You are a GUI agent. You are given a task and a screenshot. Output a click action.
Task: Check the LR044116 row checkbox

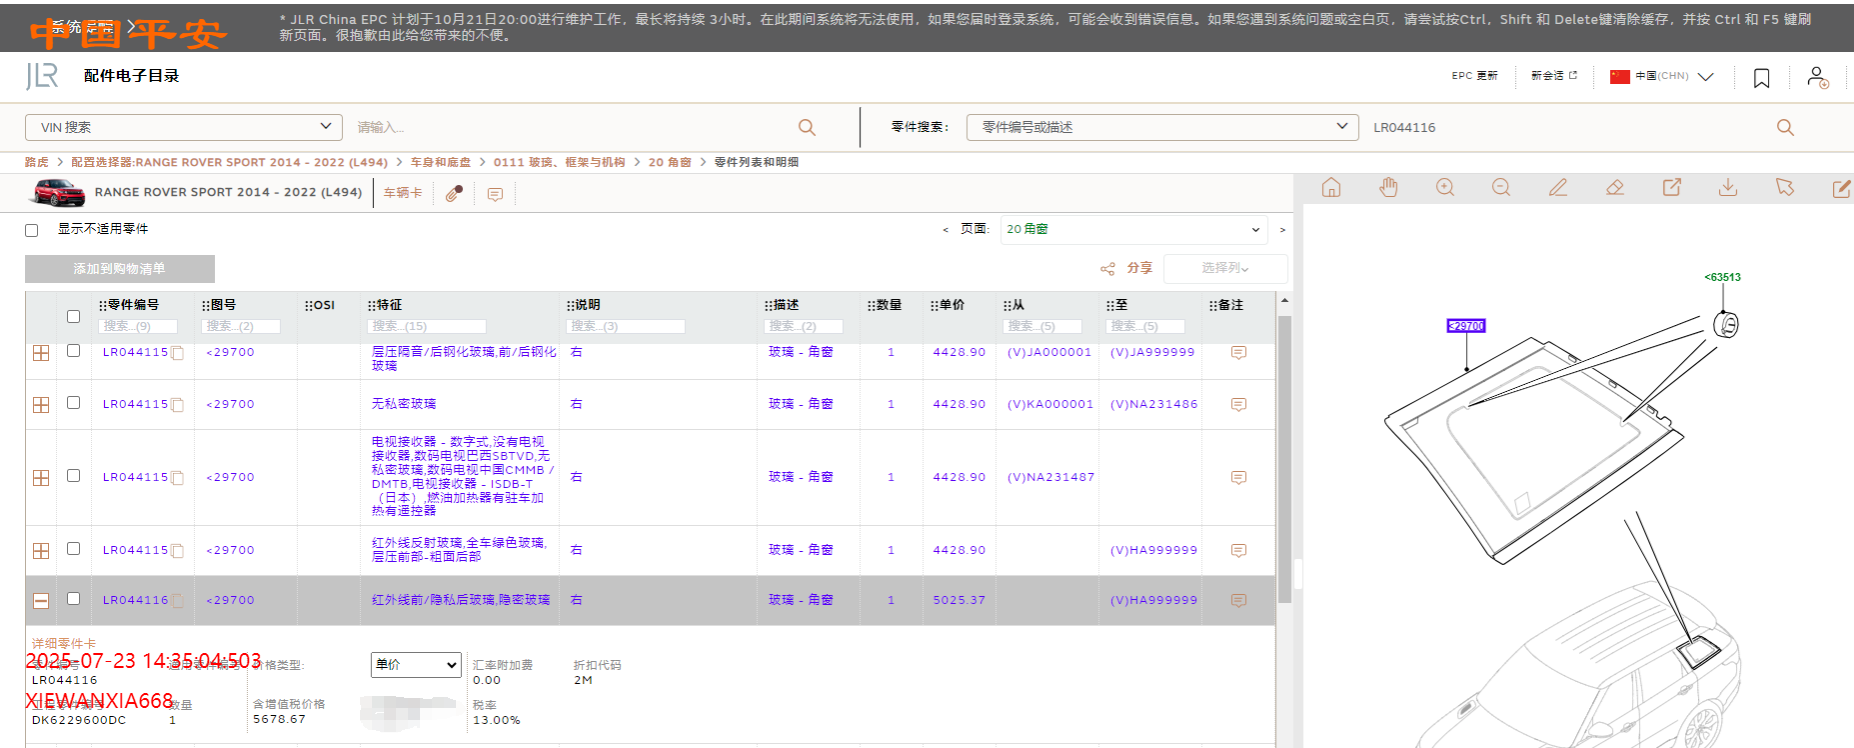(73, 599)
